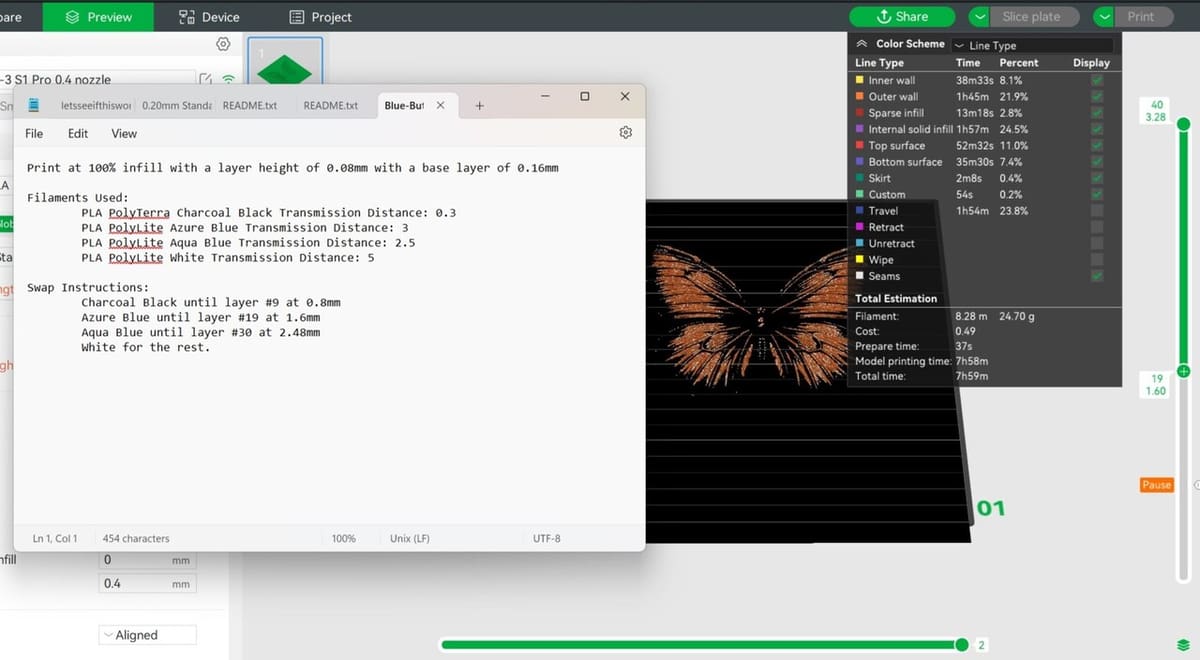Toggle display of Outer wall lines
This screenshot has width=1200, height=660.
1099,96
